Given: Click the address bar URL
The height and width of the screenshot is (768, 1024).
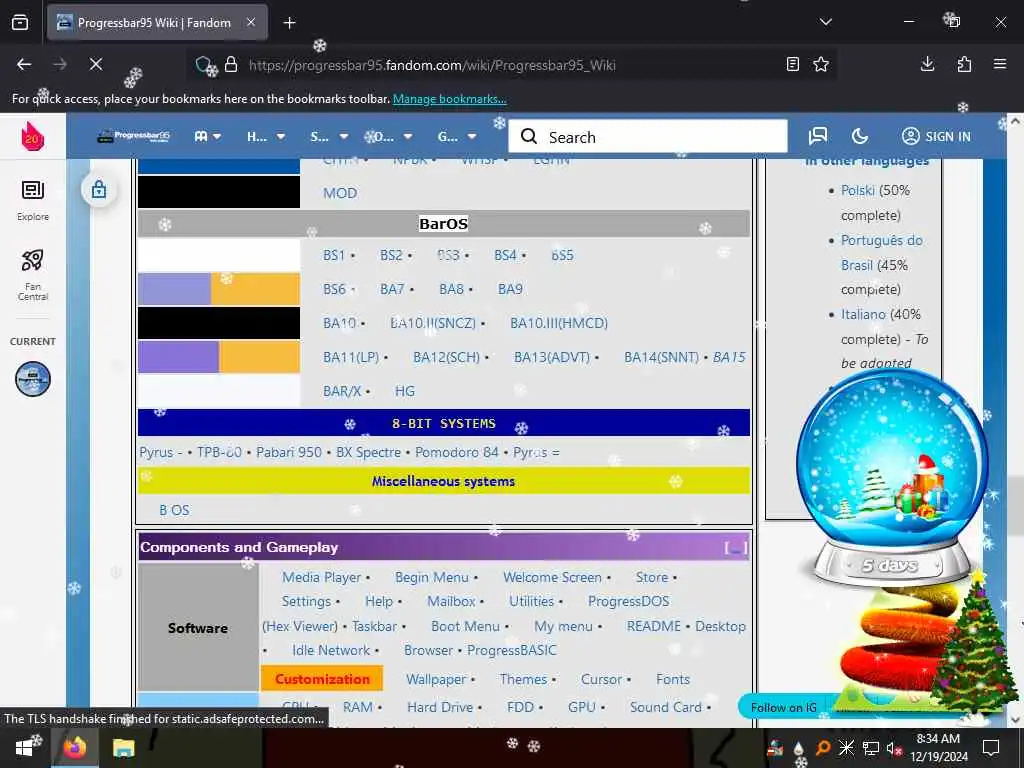Looking at the screenshot, I should [432, 65].
